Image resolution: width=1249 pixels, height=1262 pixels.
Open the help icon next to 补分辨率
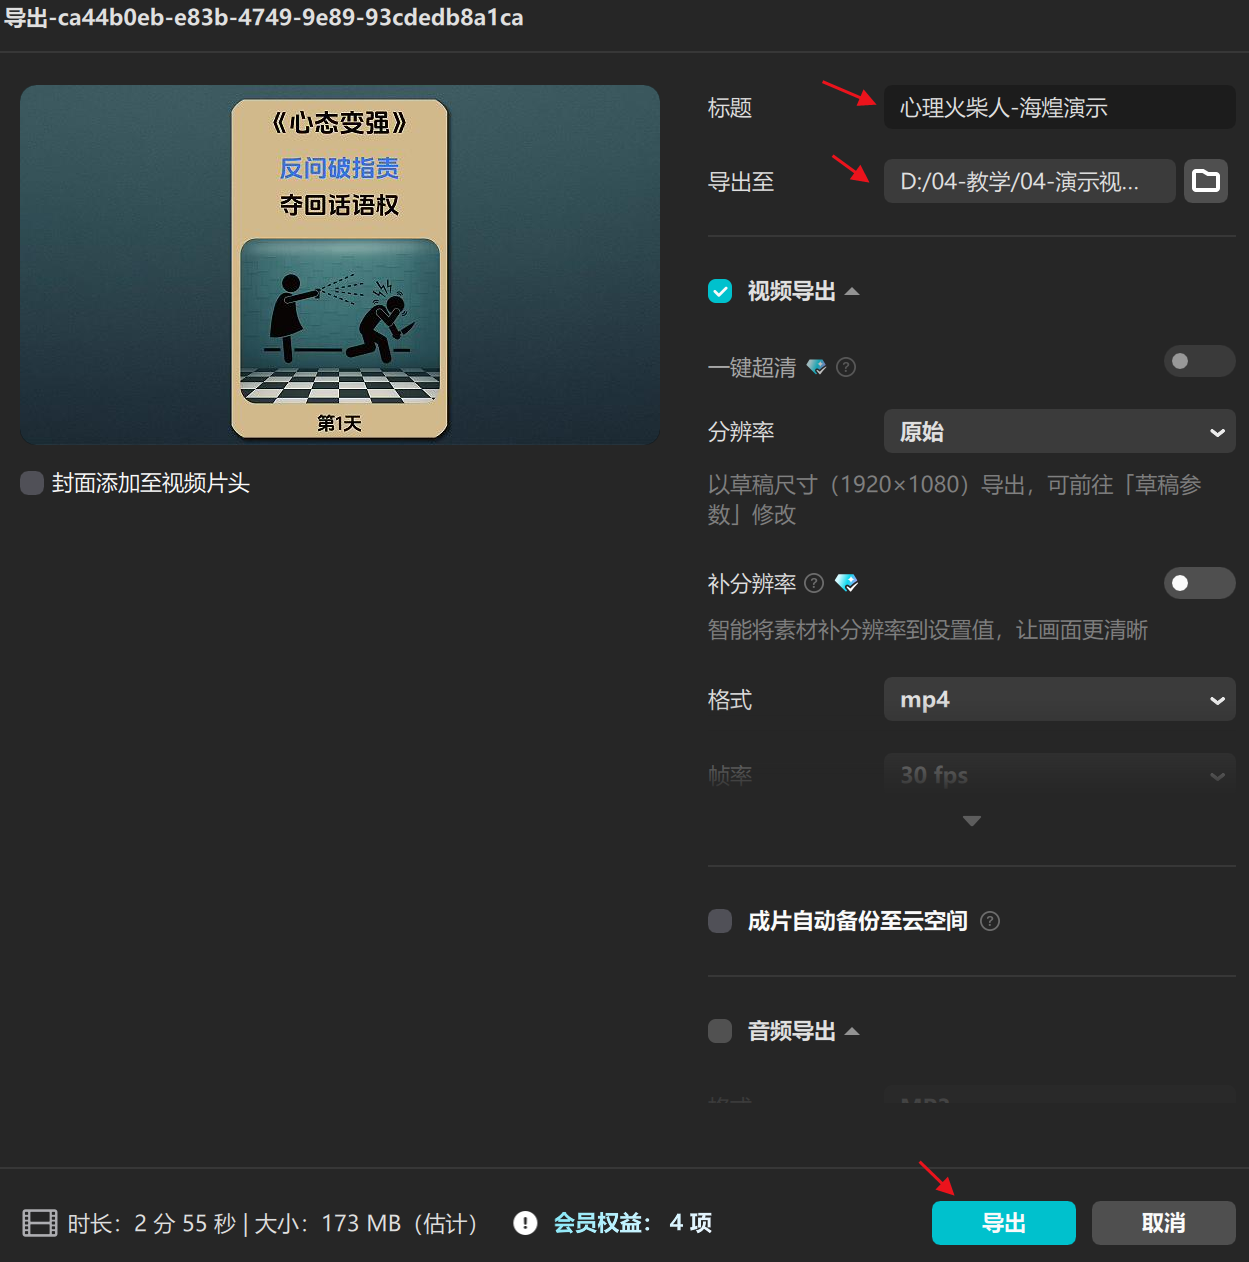(814, 584)
